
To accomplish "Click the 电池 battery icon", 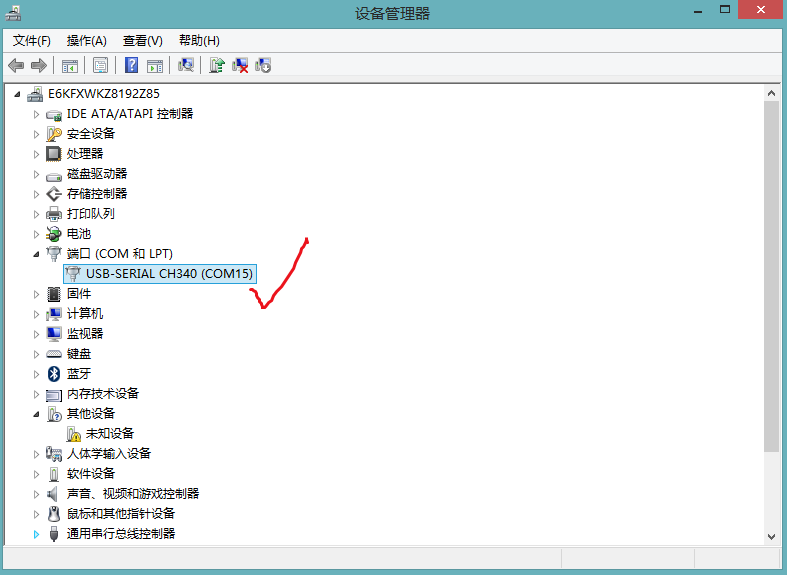I will 54,234.
